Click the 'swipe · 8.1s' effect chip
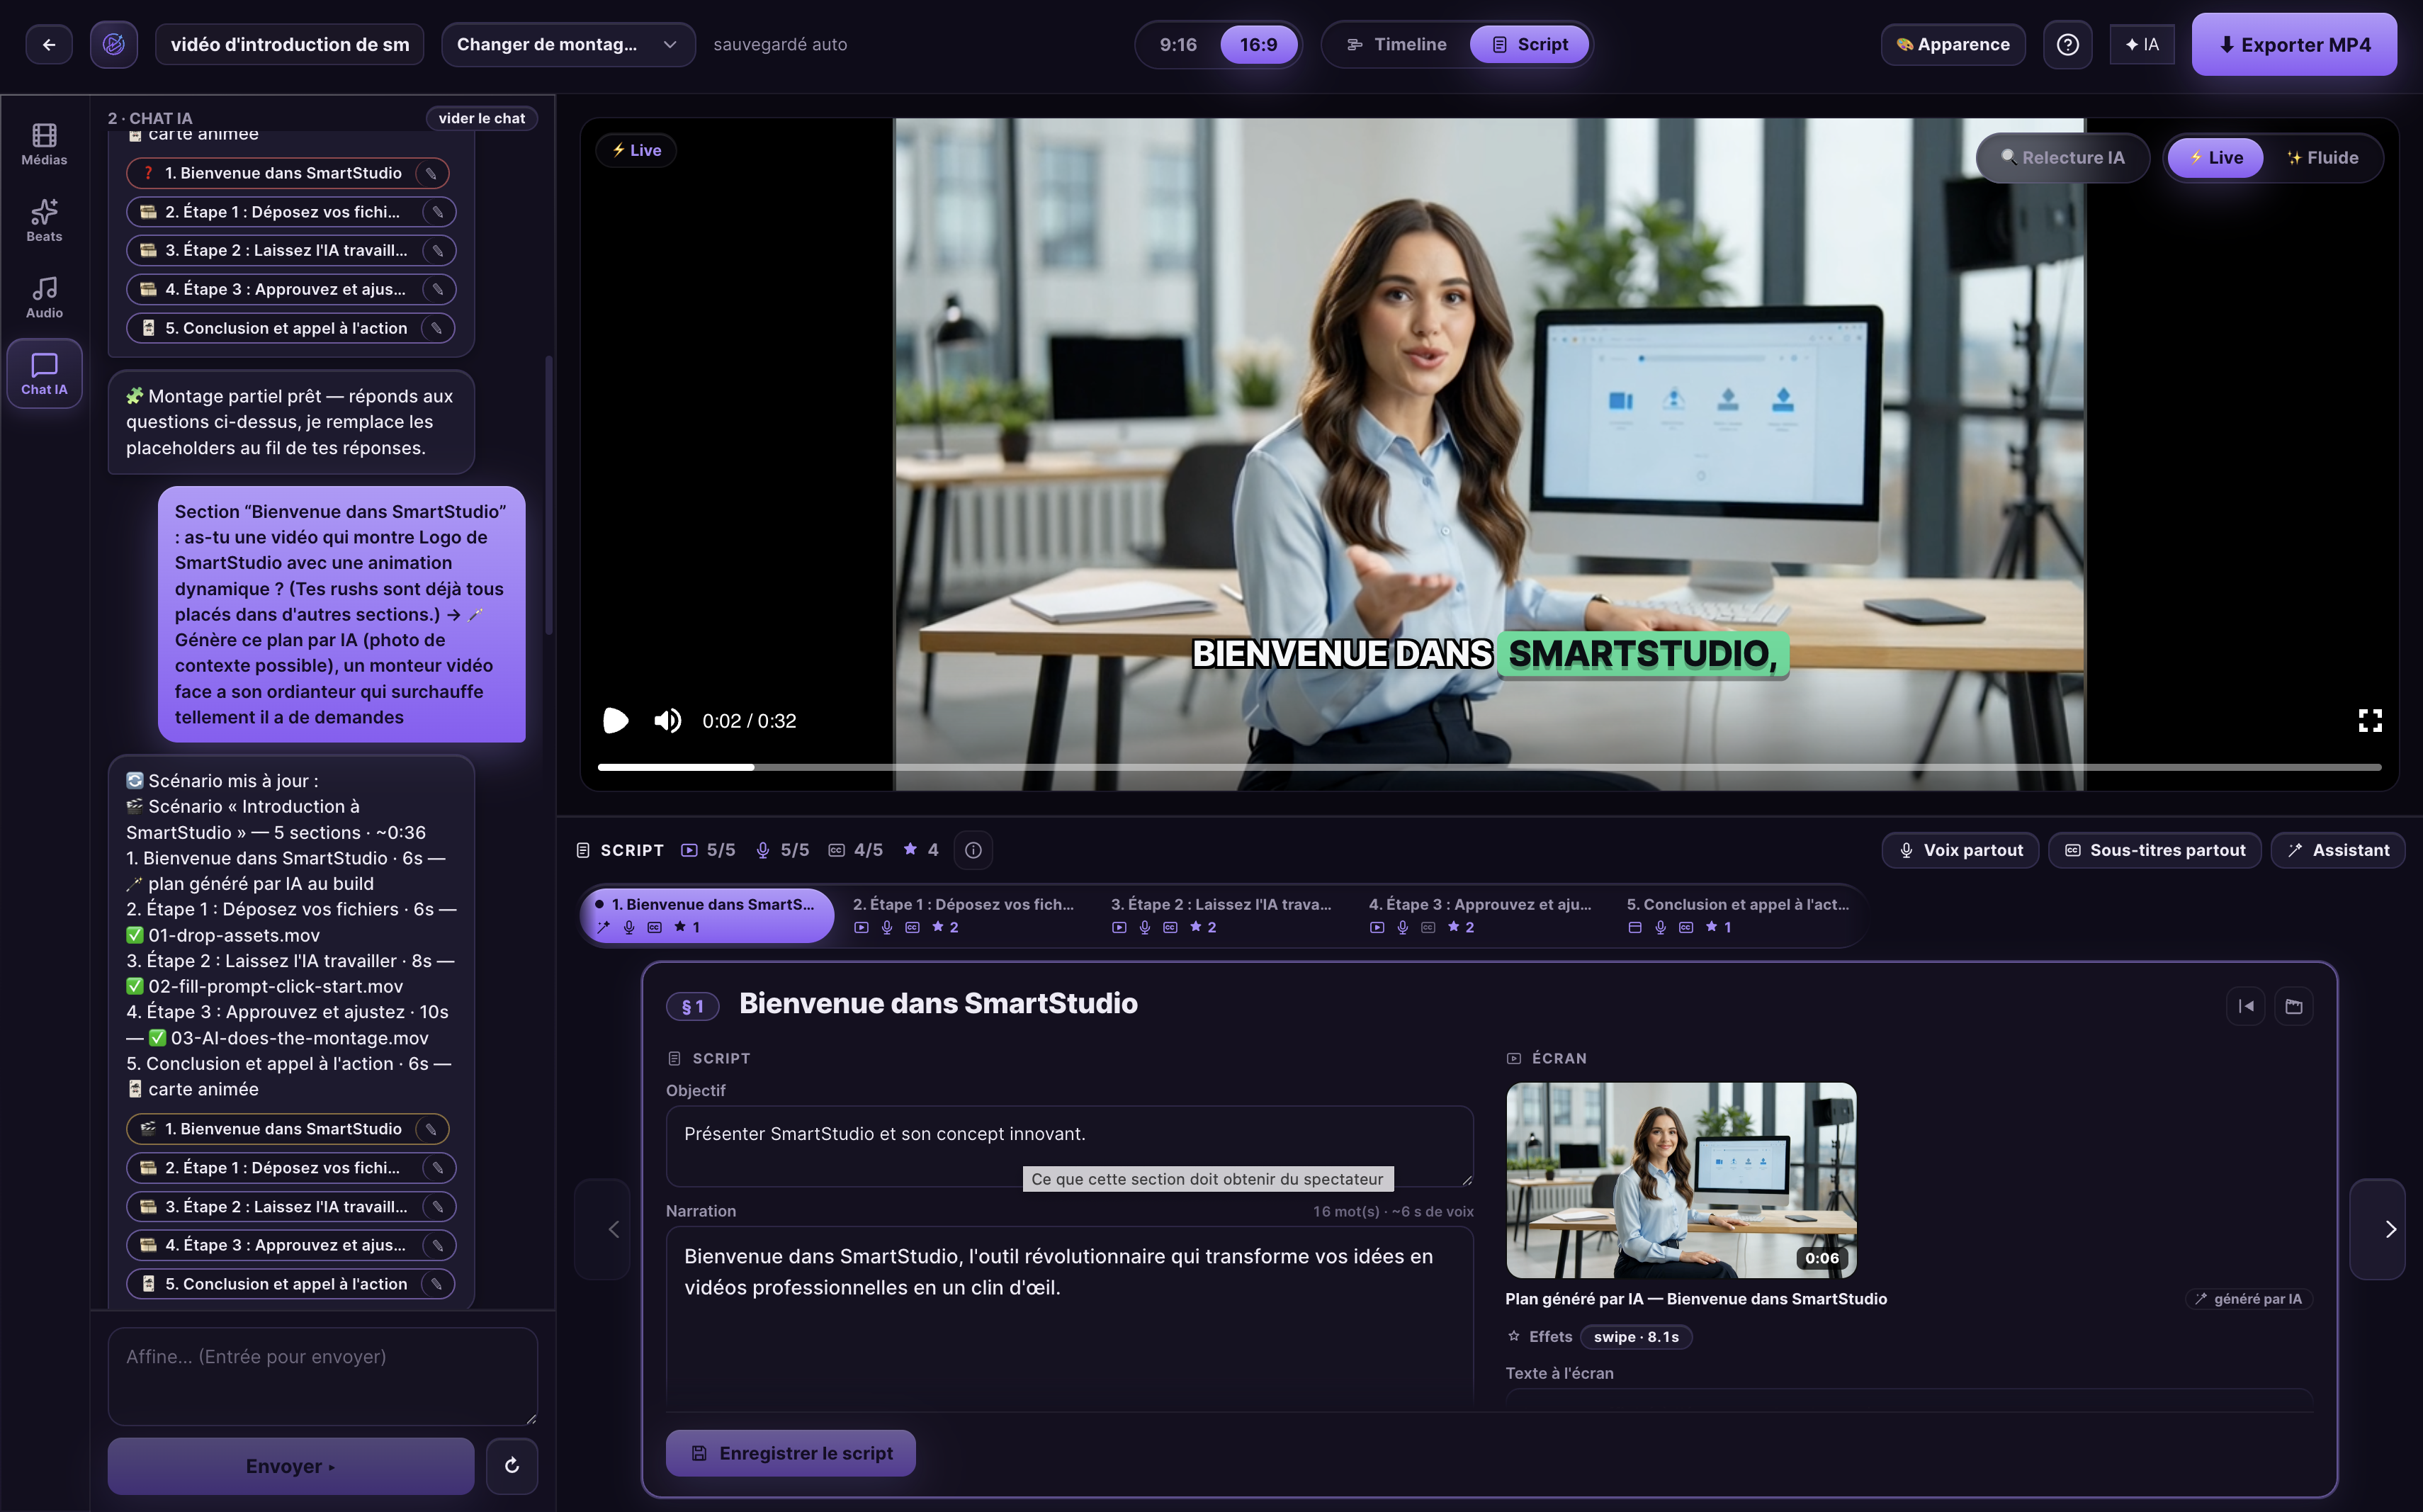The height and width of the screenshot is (1512, 2423). 1636,1337
